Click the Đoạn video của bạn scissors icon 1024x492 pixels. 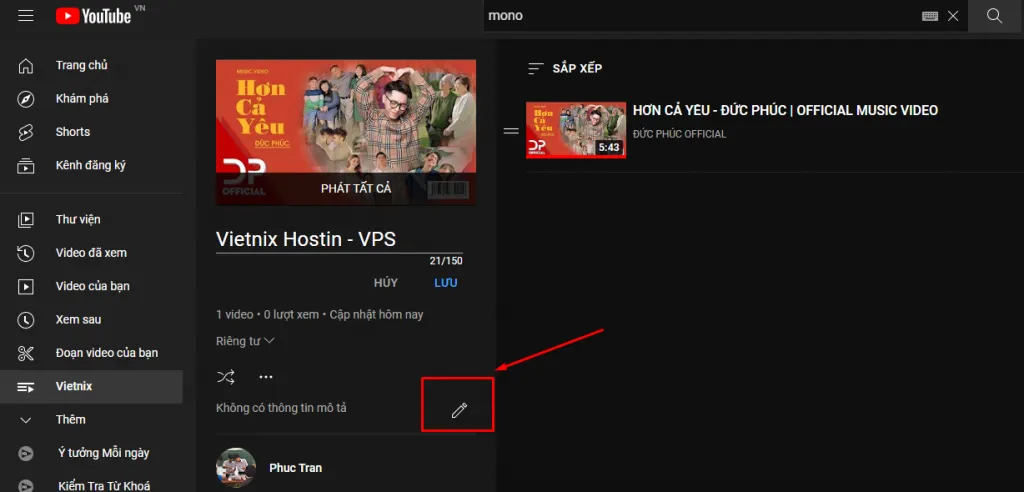25,353
